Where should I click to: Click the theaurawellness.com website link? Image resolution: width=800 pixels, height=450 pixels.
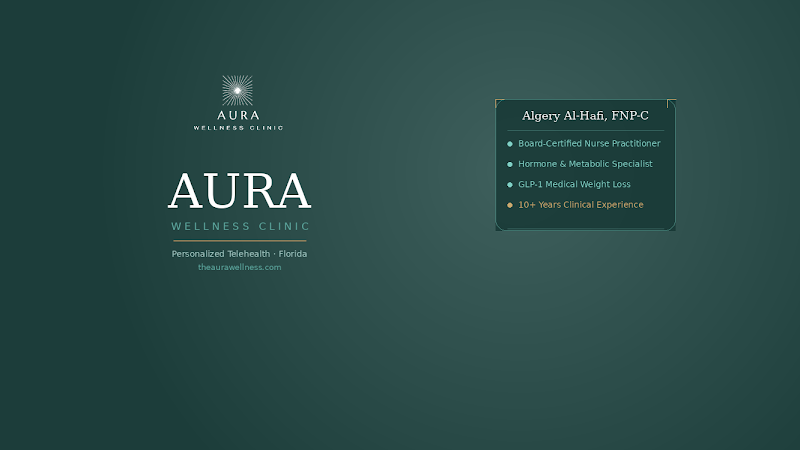239,267
